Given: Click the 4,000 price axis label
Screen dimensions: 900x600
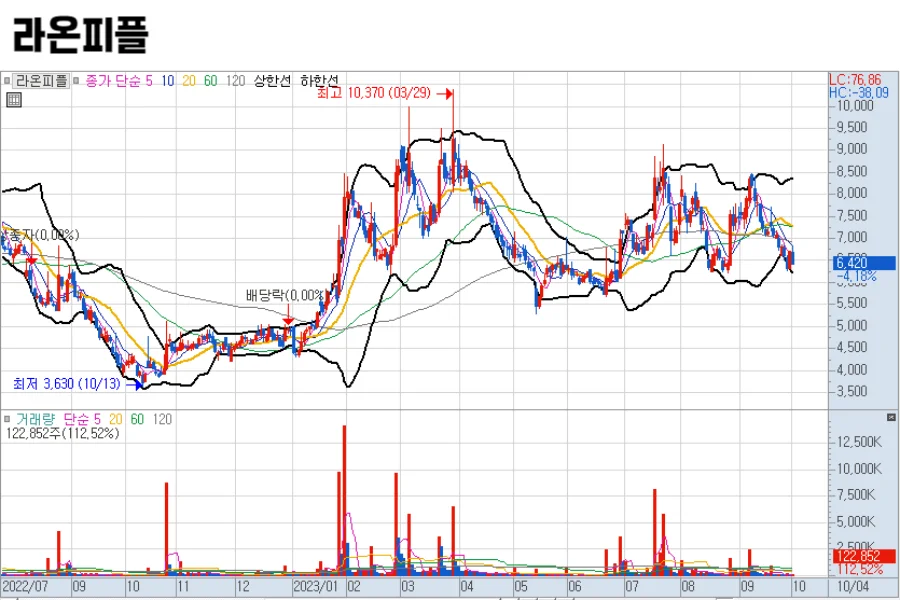Looking at the screenshot, I should coord(852,370).
